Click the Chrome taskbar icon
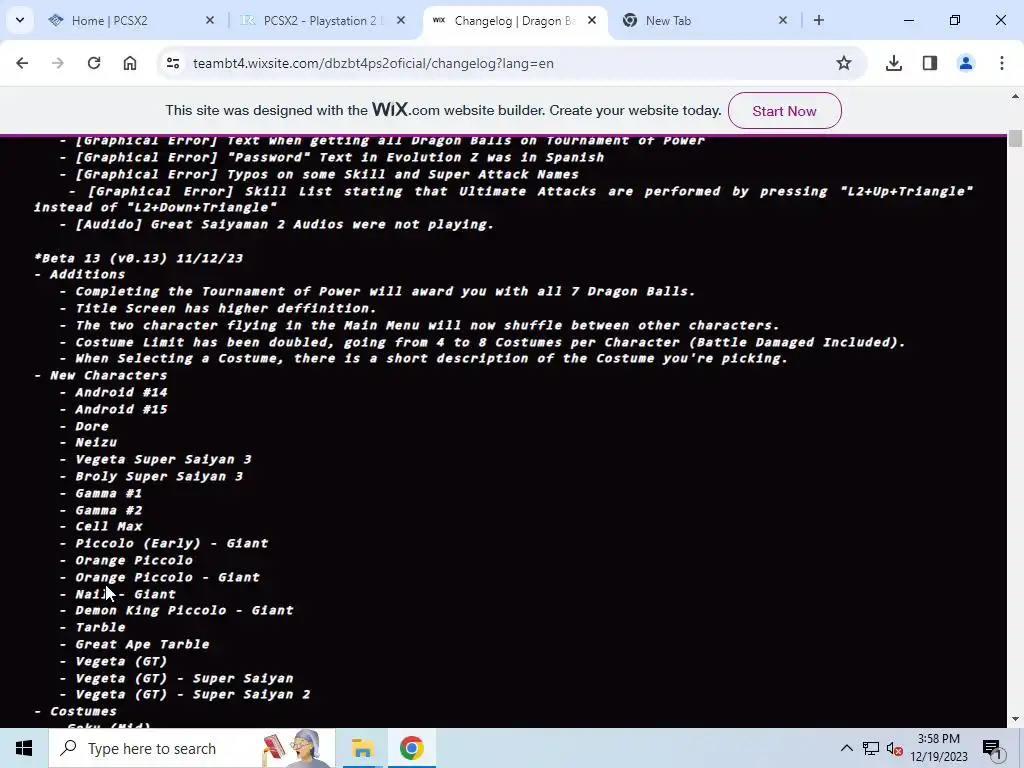Image resolution: width=1024 pixels, height=768 pixels. (x=411, y=748)
